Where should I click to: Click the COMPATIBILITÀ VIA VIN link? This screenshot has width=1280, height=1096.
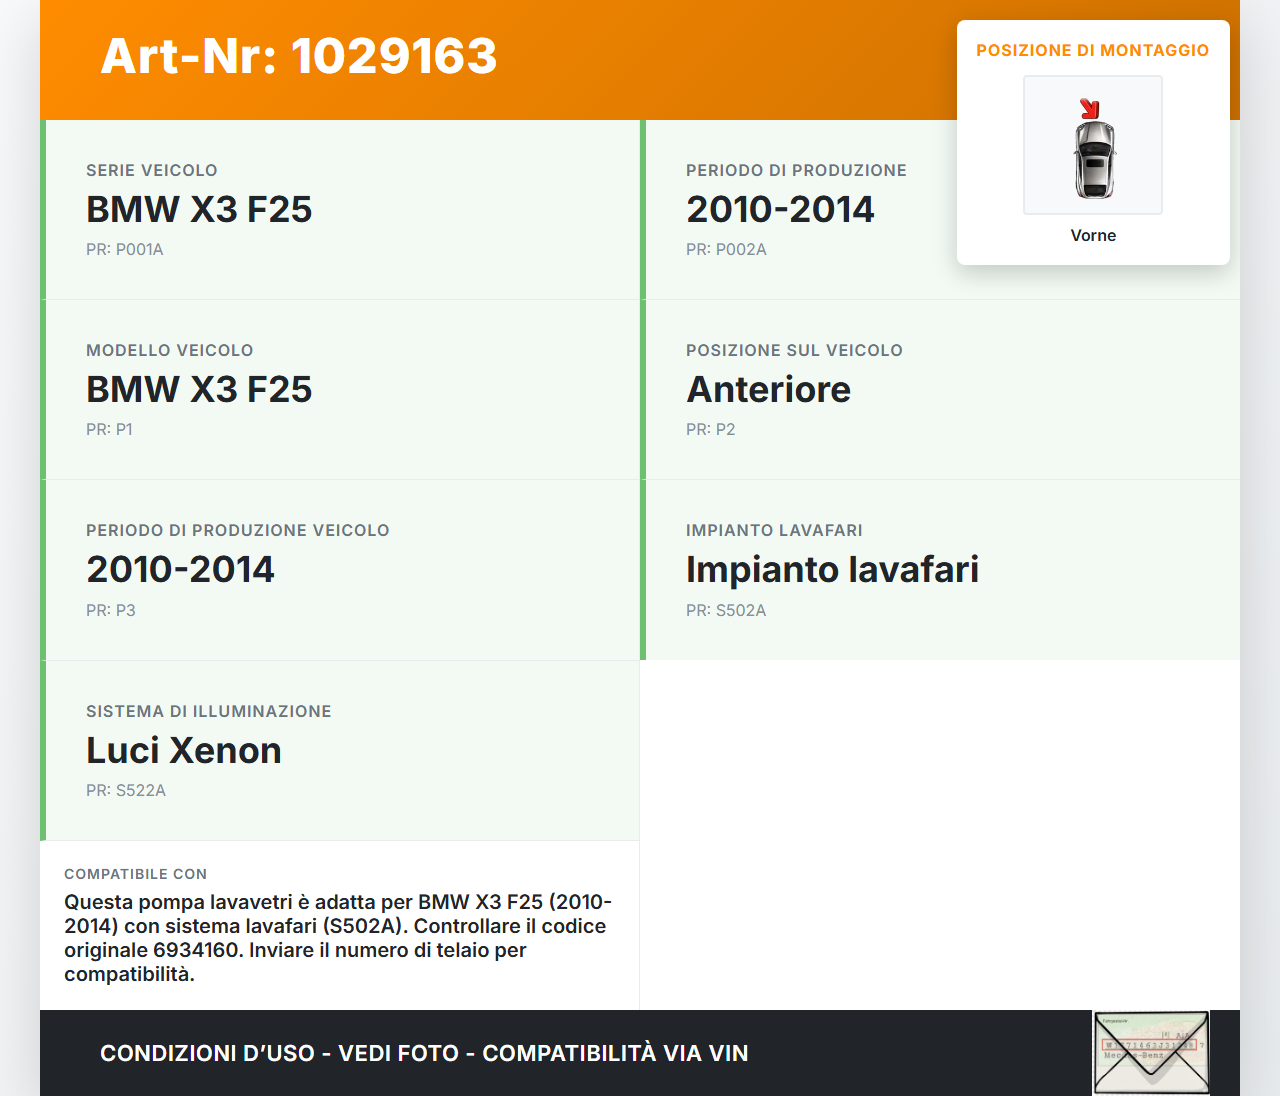614,1053
